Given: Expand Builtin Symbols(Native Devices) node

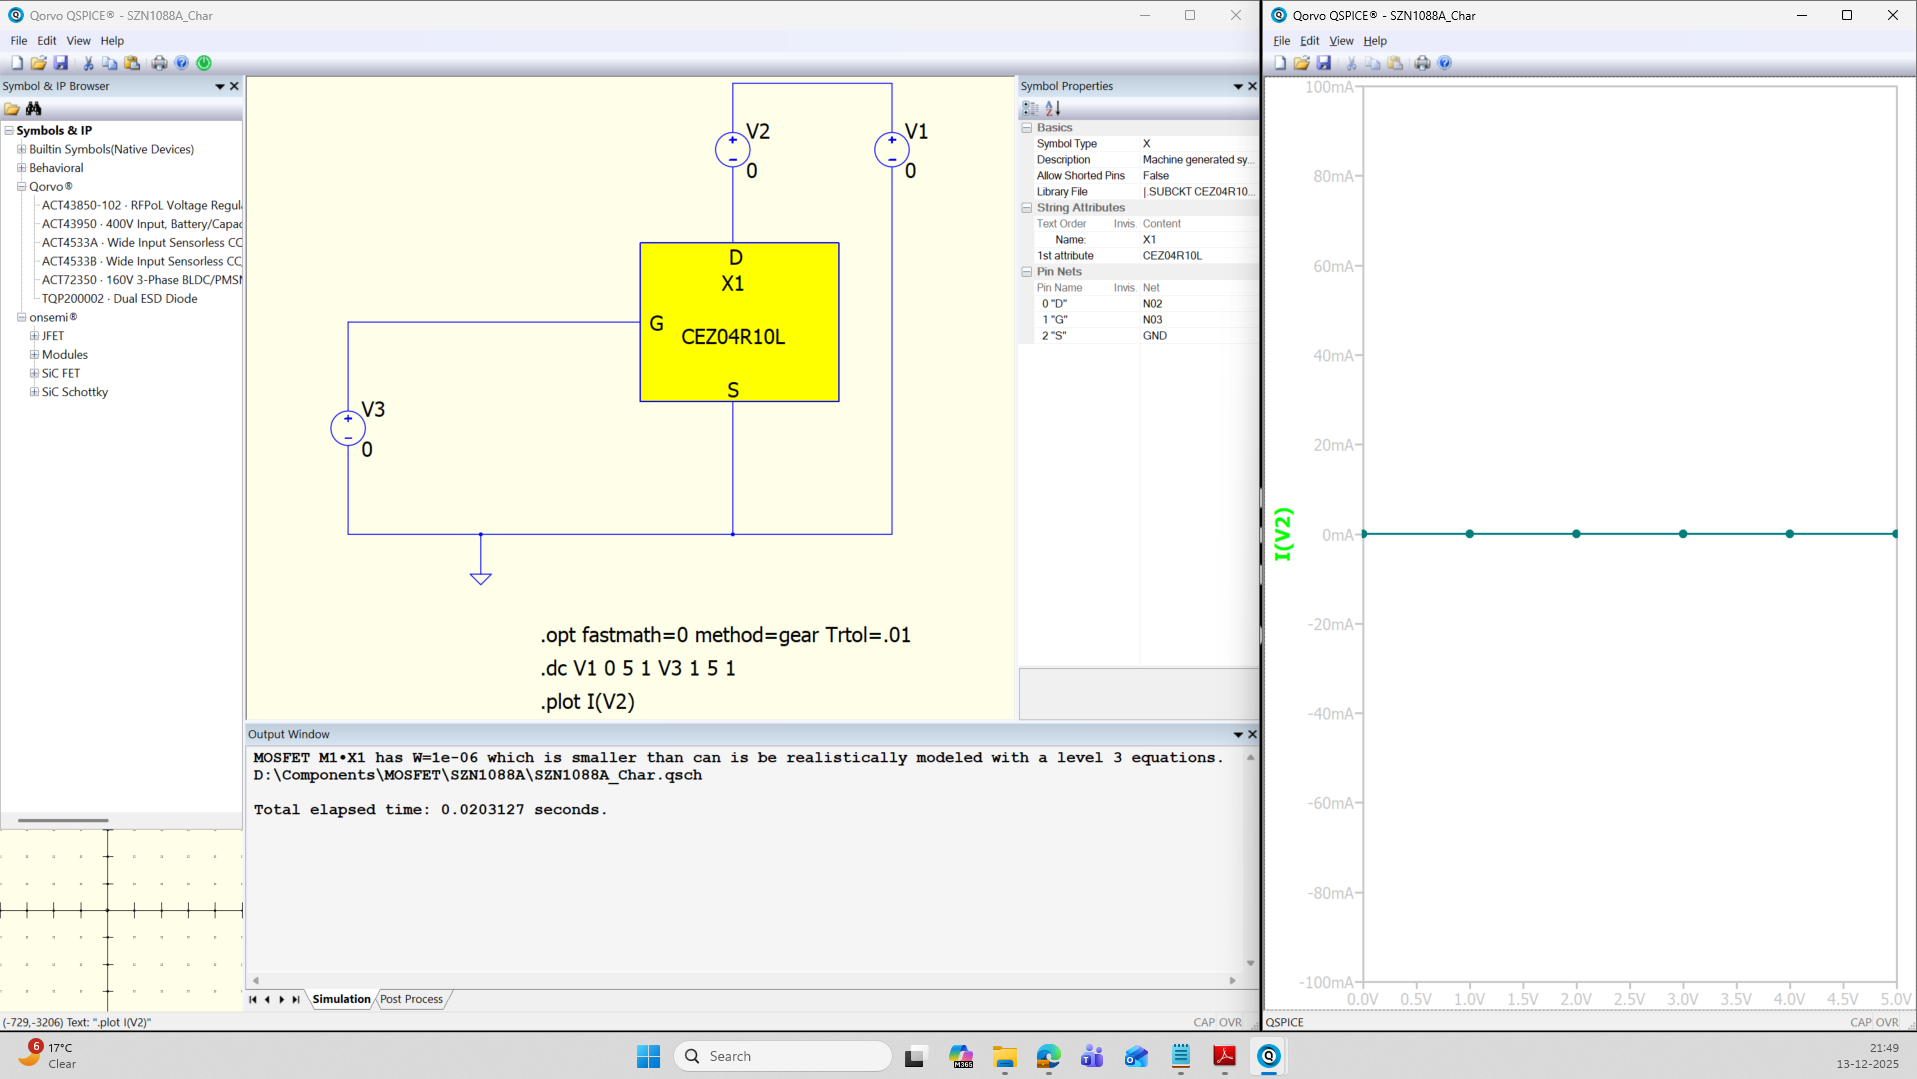Looking at the screenshot, I should tap(21, 149).
